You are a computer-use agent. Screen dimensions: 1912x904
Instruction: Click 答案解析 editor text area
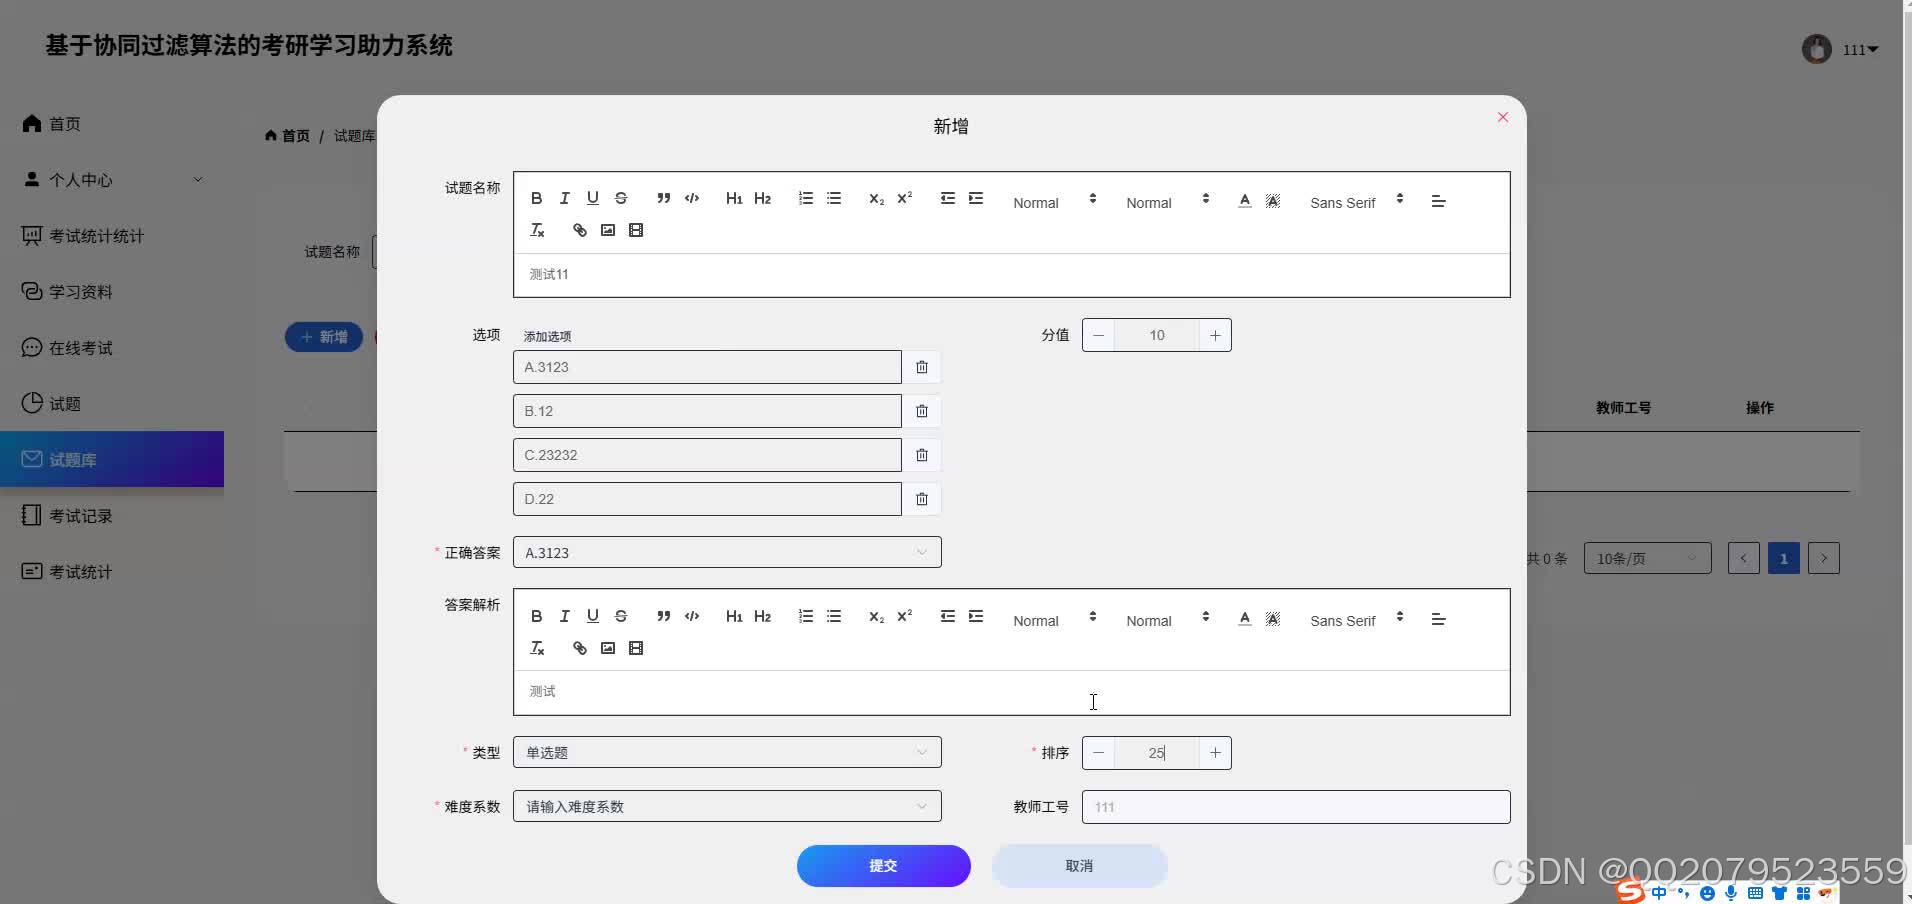(1011, 692)
